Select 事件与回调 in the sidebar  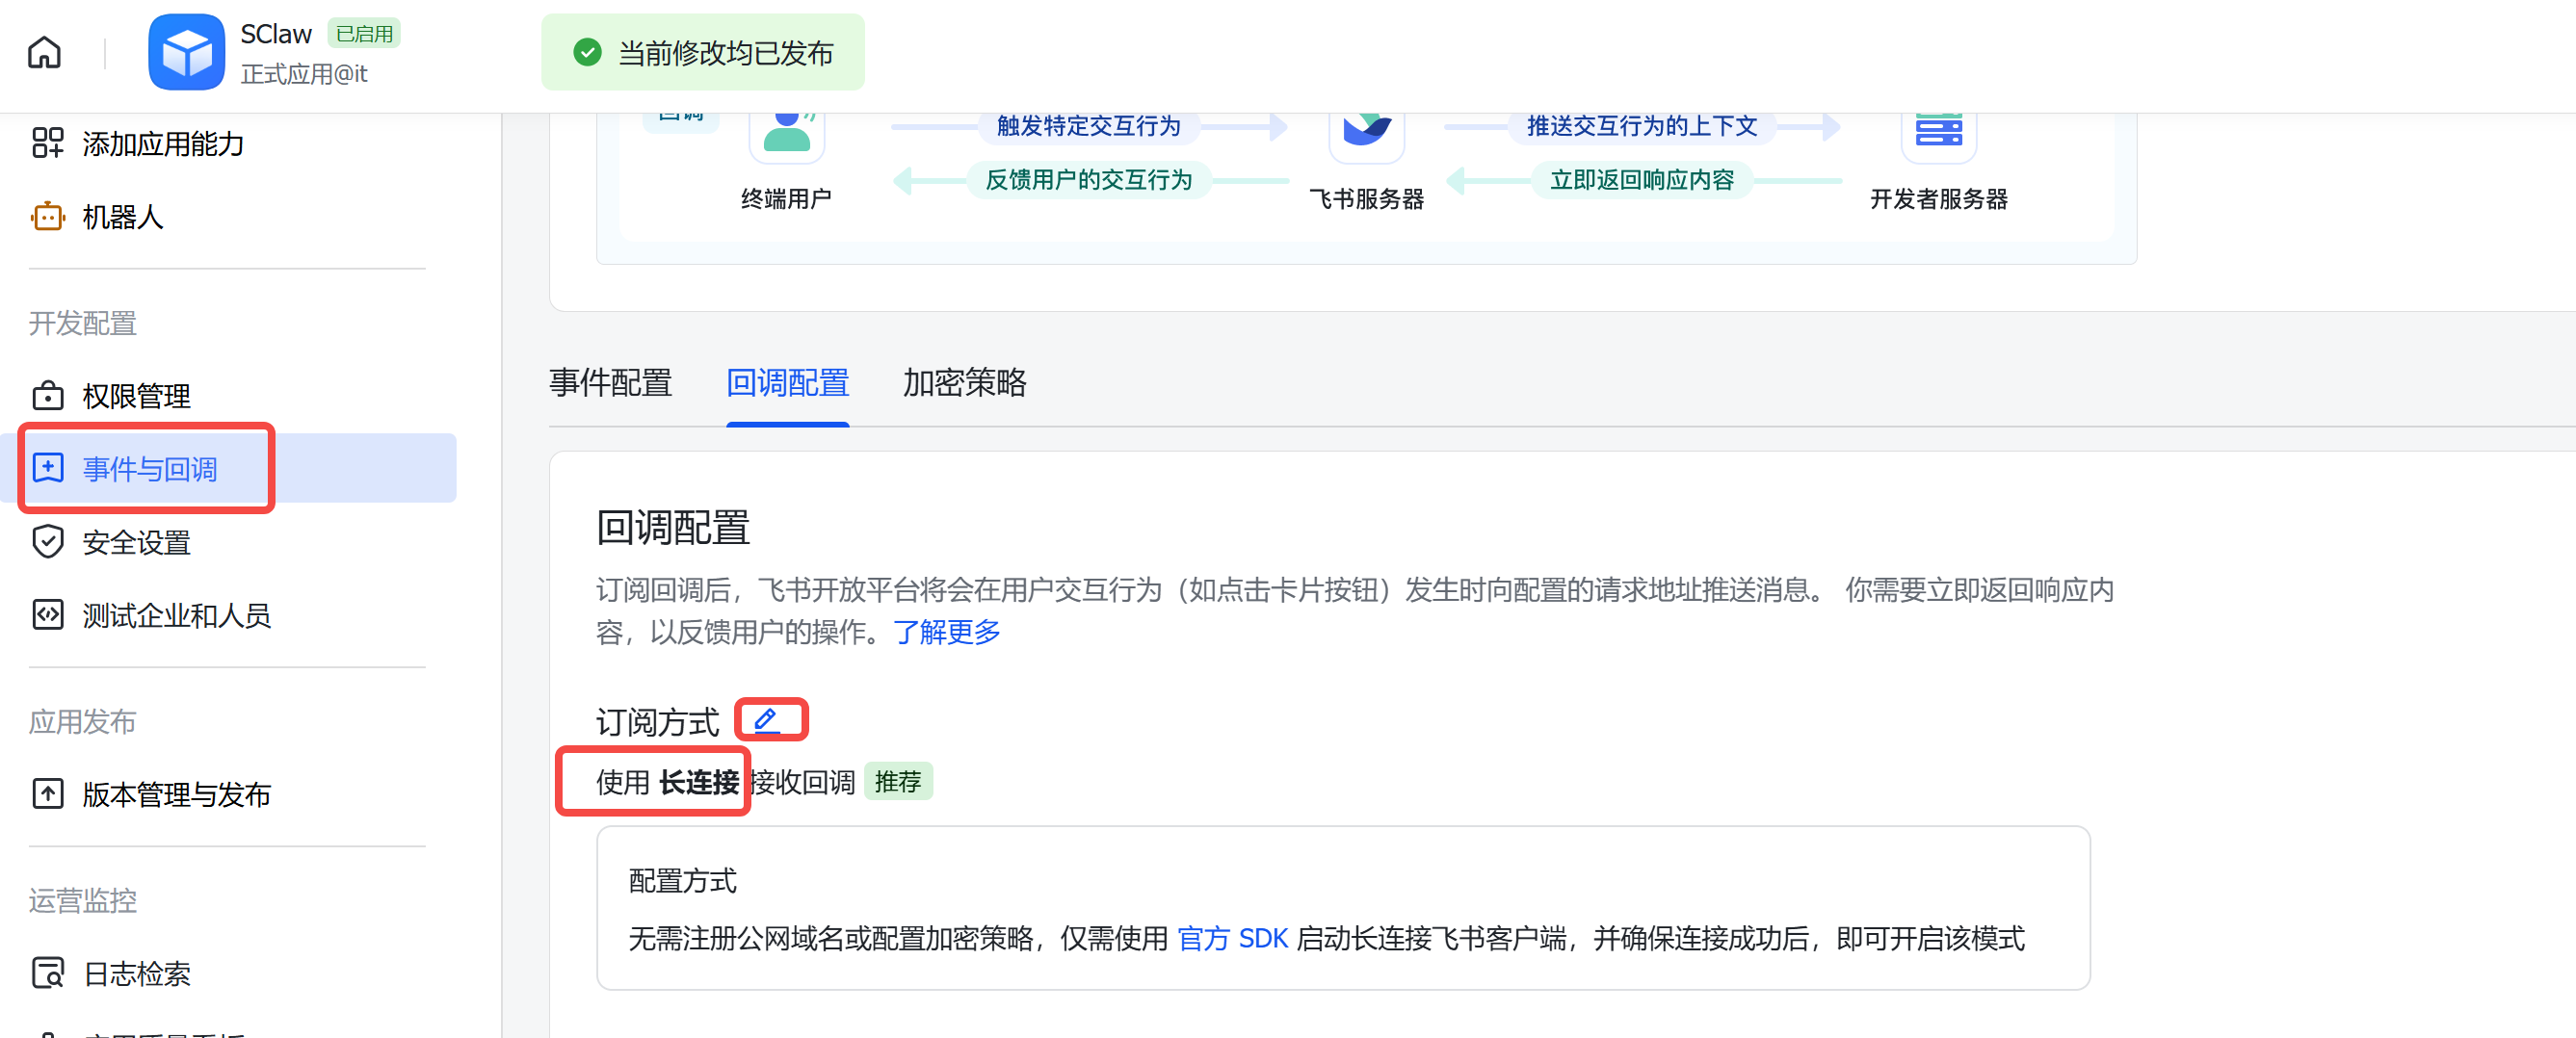pos(150,469)
